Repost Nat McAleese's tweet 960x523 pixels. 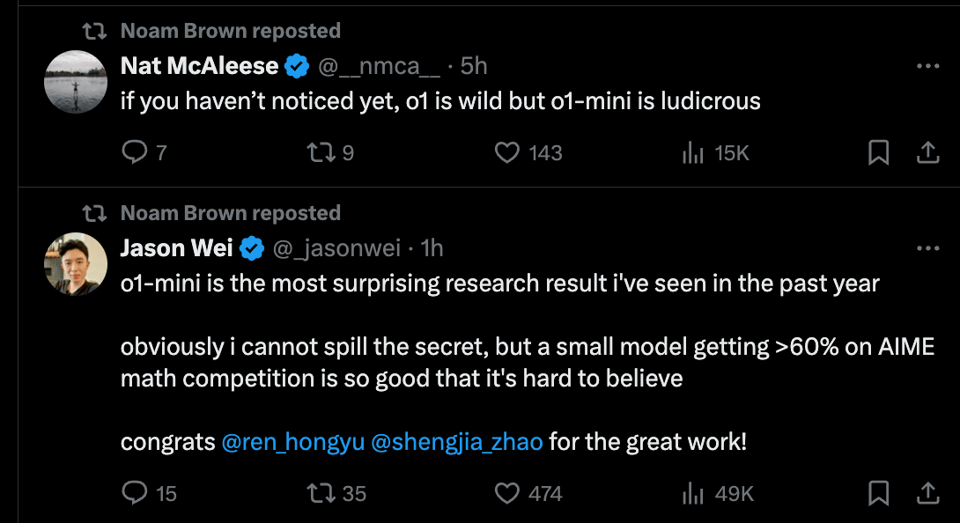(320, 152)
